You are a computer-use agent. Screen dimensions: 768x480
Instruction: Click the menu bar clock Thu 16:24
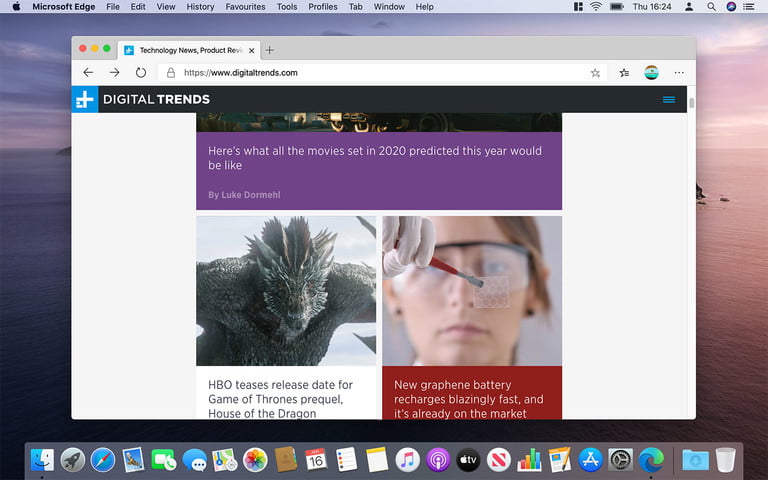651,6
